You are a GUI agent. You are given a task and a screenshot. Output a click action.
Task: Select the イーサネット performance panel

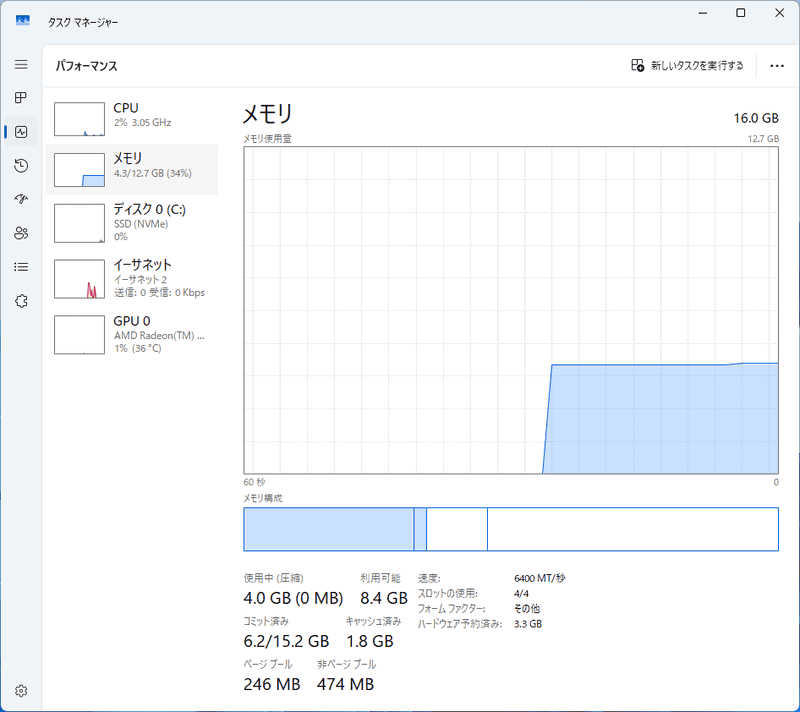coord(130,278)
